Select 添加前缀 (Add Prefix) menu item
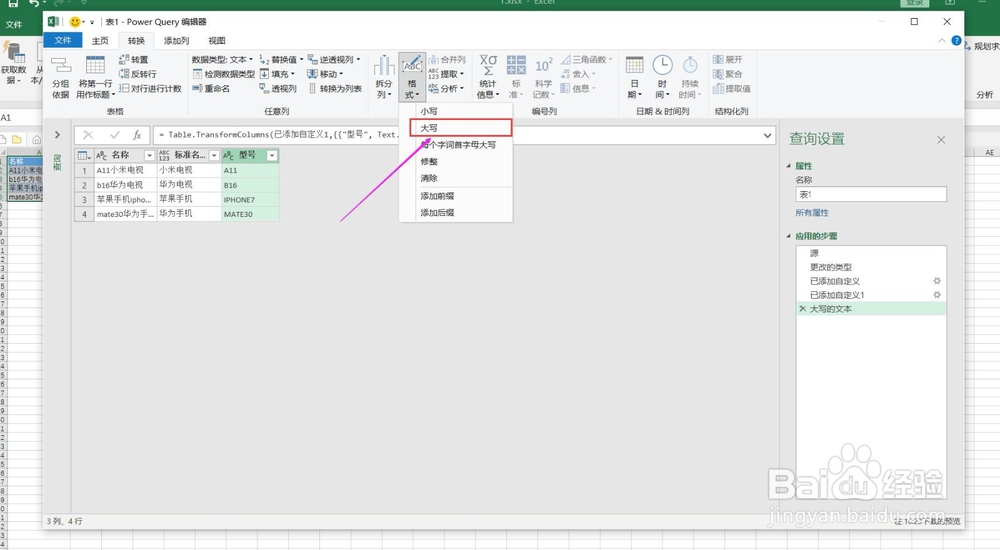Image resolution: width=1000 pixels, height=550 pixels. pyautogui.click(x=456, y=196)
